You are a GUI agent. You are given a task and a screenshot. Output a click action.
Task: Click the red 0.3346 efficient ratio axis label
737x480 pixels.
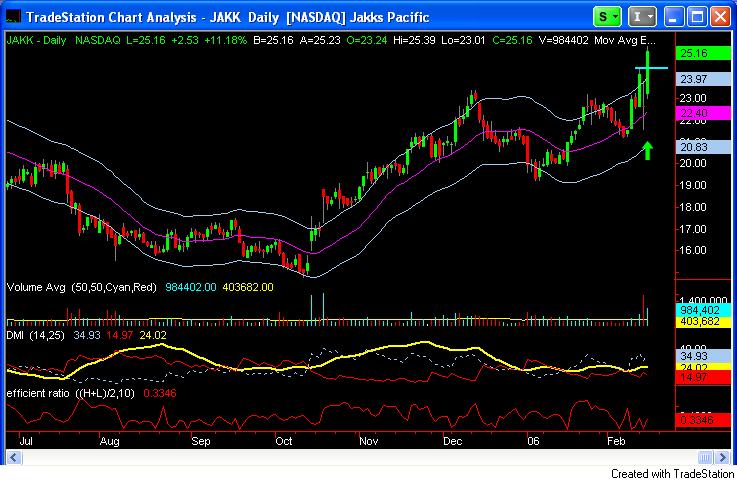point(703,420)
